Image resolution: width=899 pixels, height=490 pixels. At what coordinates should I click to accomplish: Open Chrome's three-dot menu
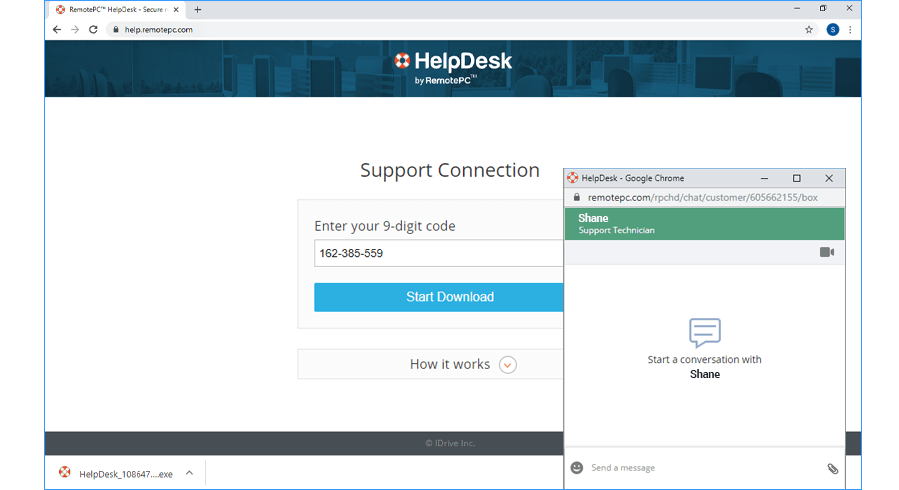coord(851,30)
